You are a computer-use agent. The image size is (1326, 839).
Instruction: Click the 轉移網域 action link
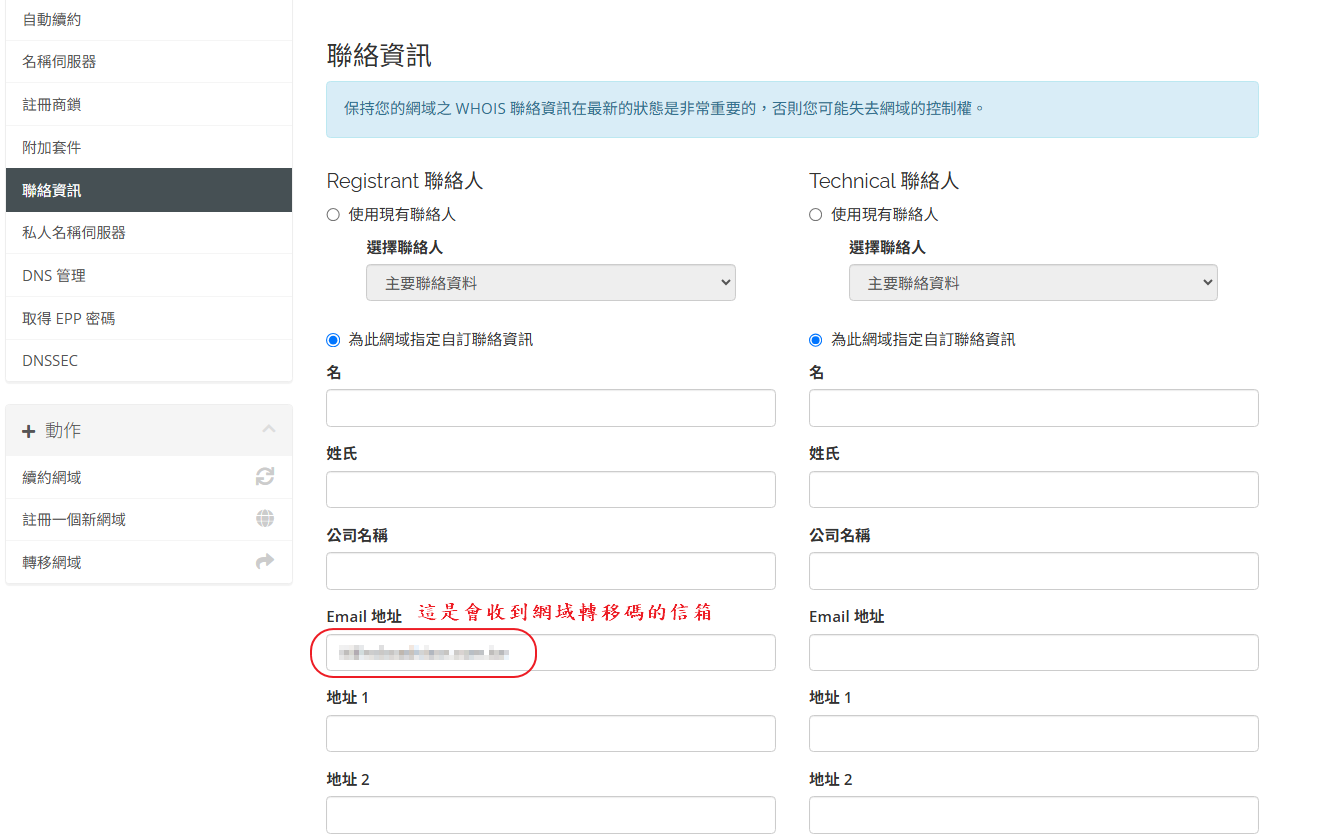pyautogui.click(x=52, y=563)
